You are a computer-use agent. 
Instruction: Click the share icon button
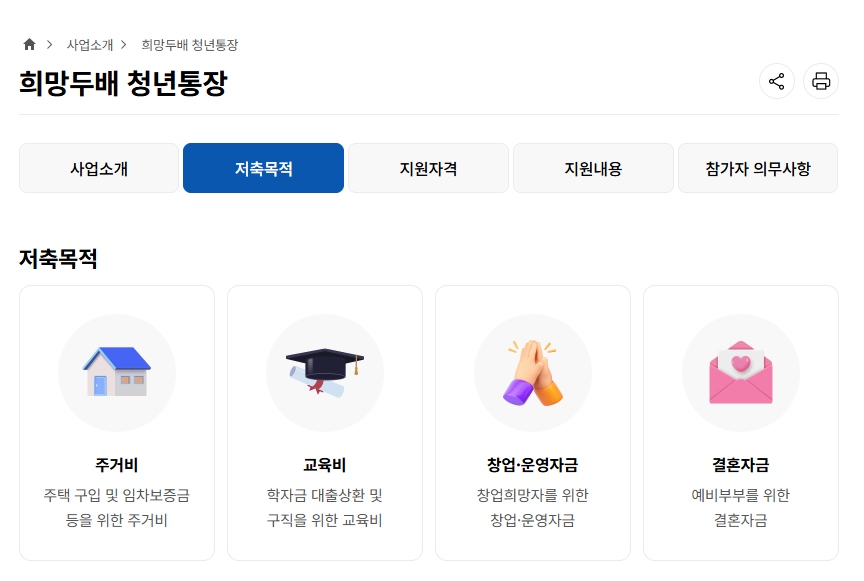[777, 81]
